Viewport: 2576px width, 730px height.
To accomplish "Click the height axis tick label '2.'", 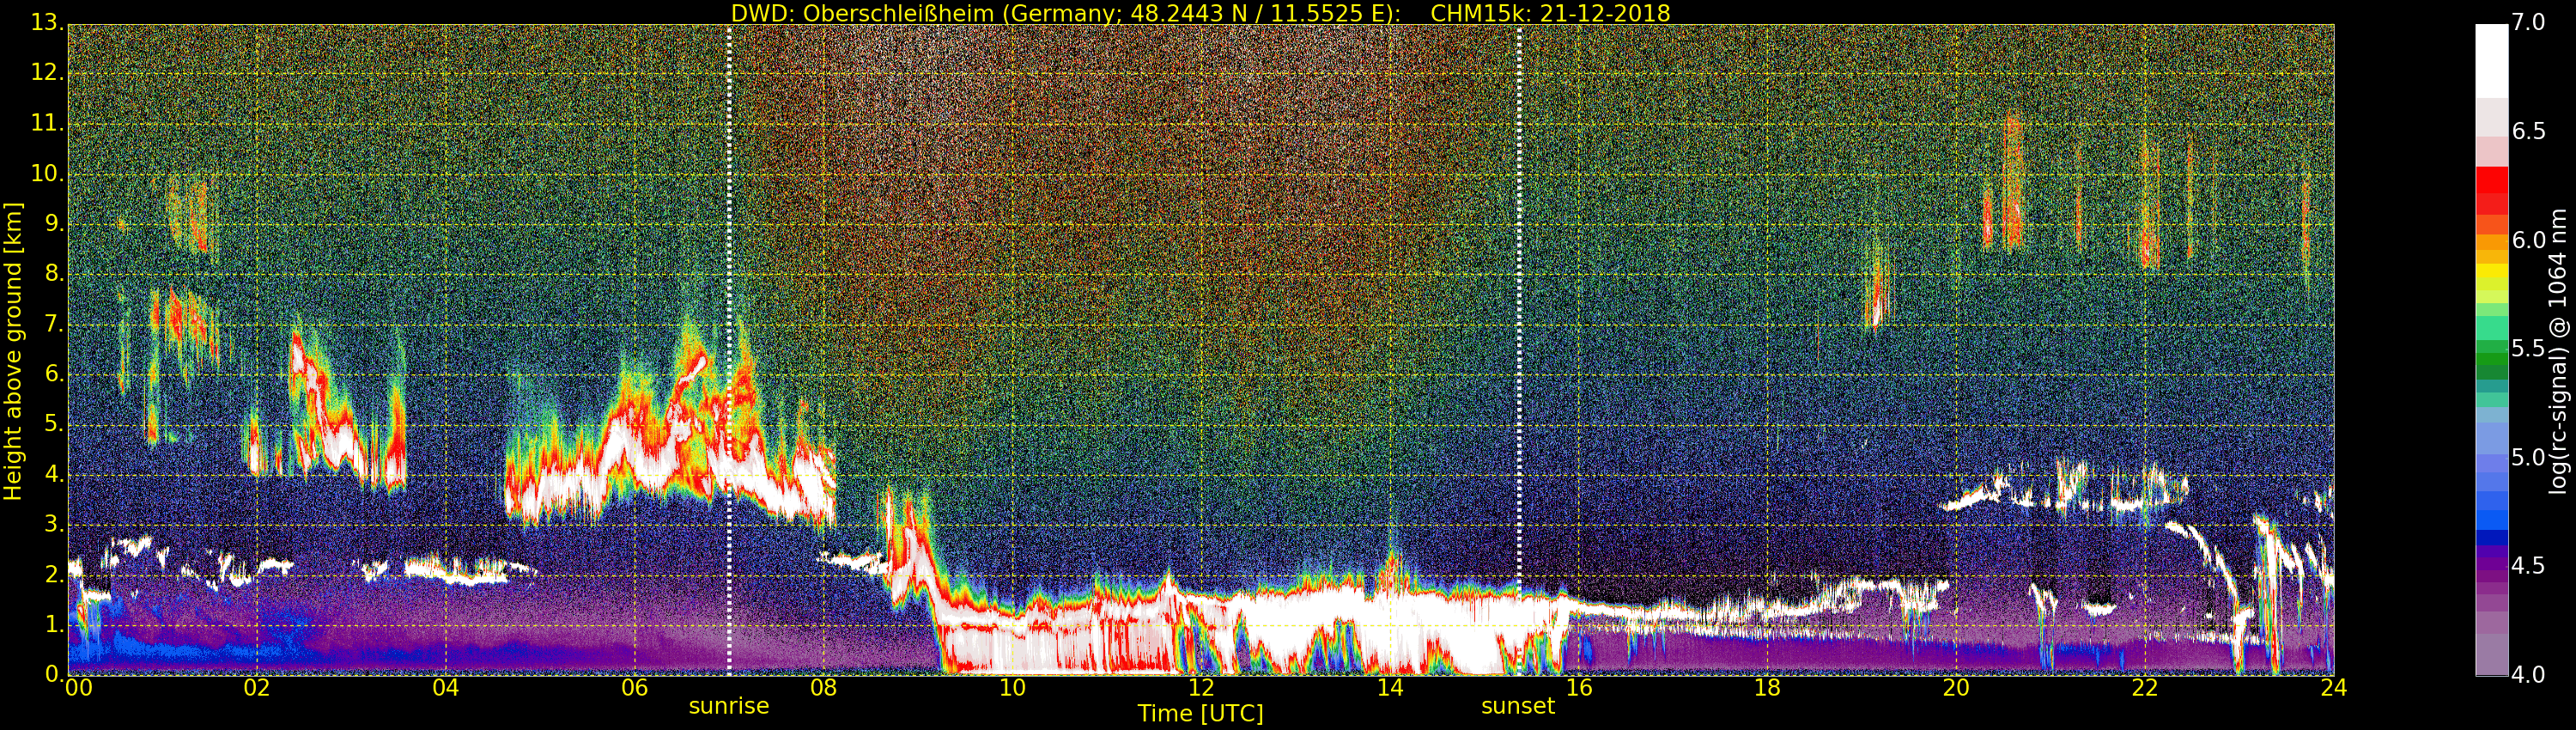I will [54, 574].
